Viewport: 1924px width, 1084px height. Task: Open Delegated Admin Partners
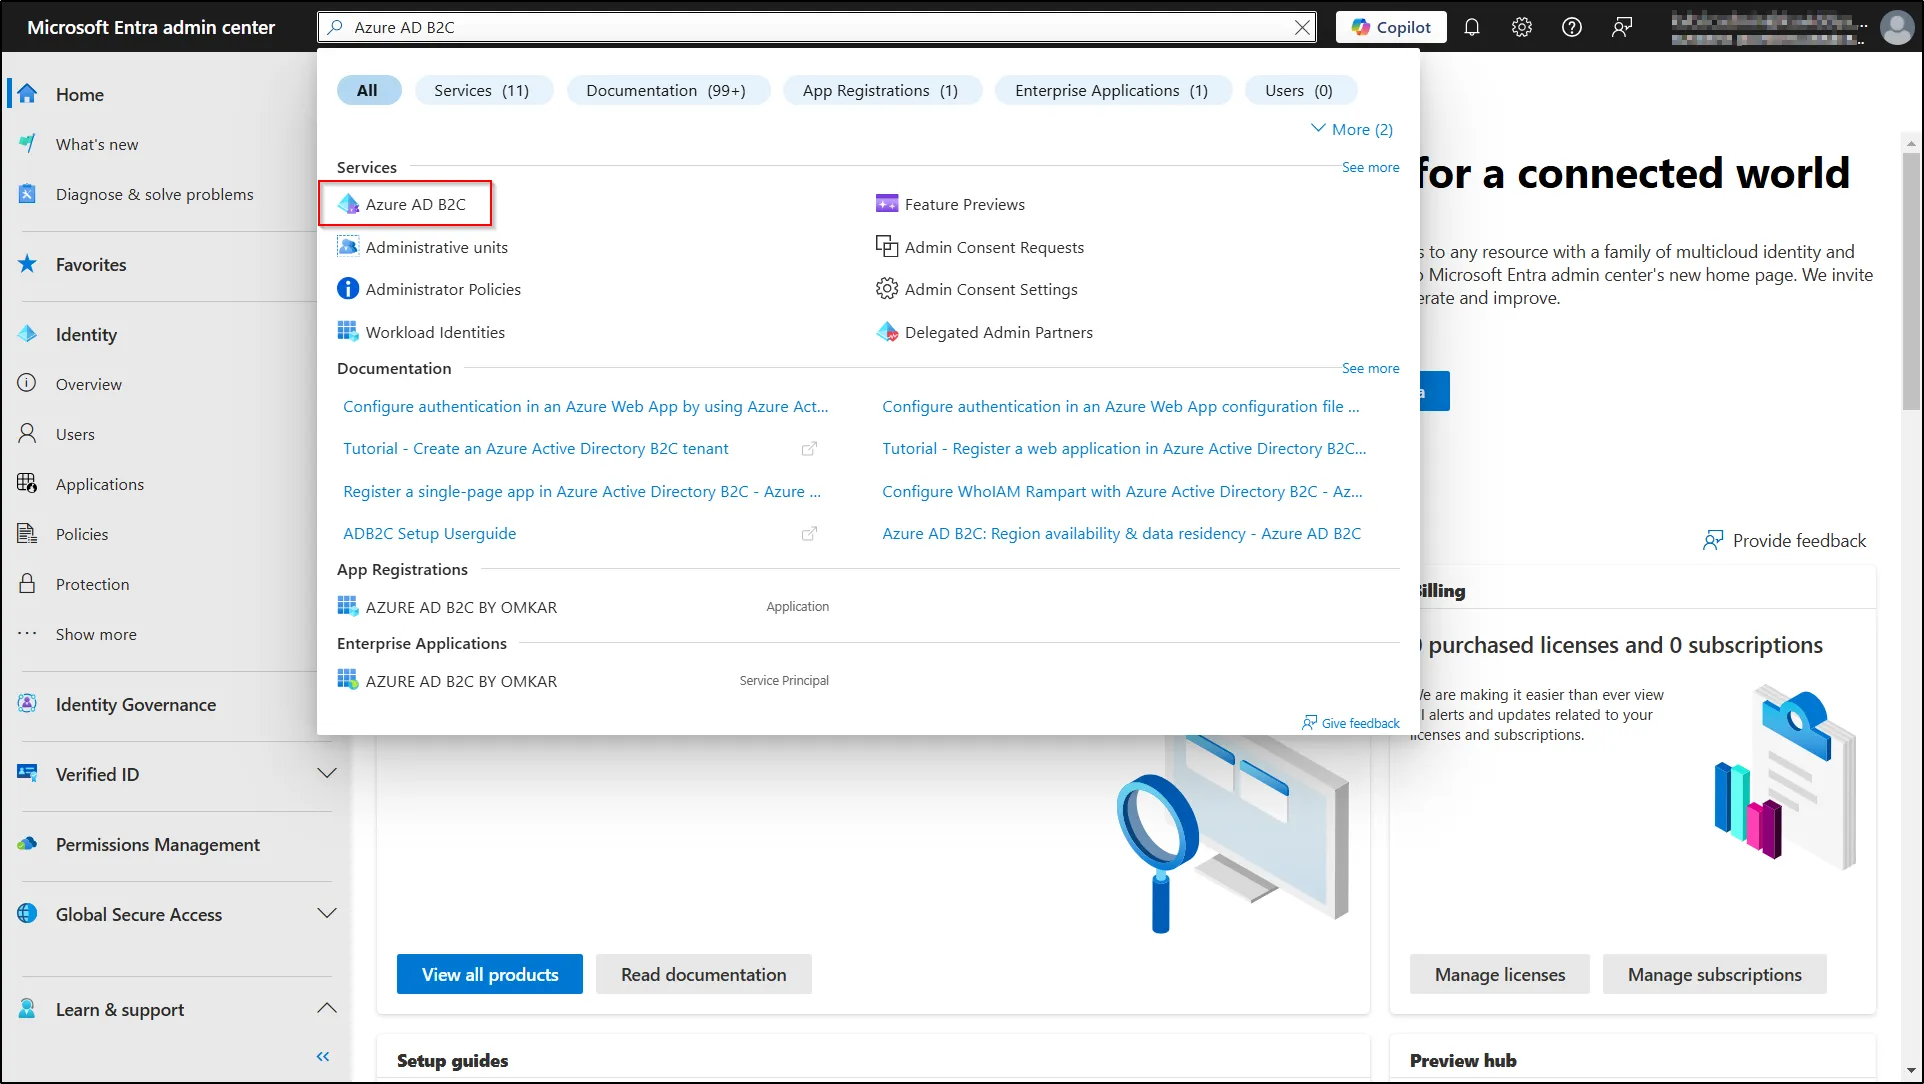pos(985,332)
